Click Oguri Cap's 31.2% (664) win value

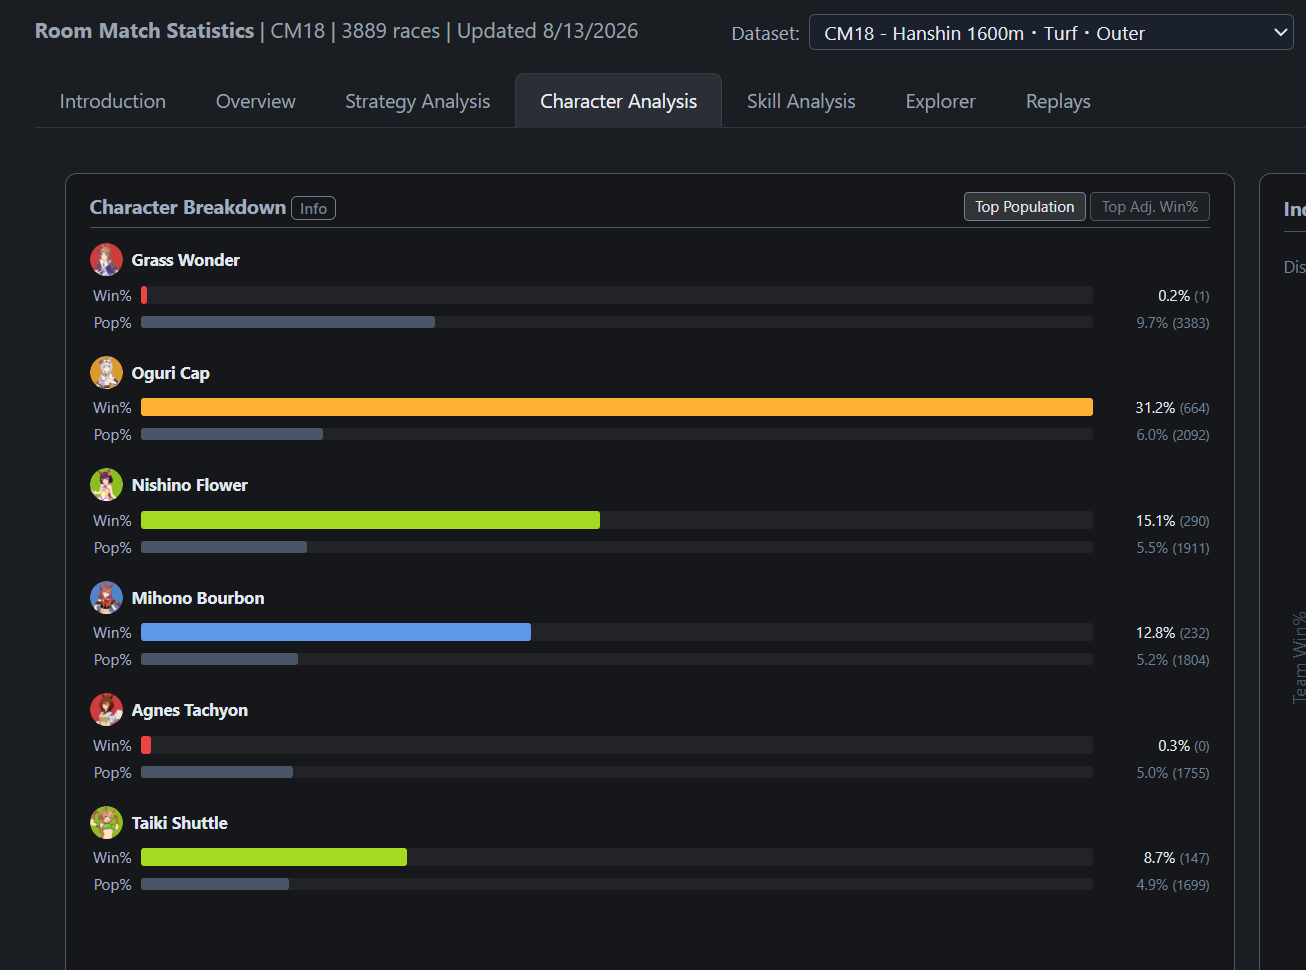click(x=1172, y=408)
